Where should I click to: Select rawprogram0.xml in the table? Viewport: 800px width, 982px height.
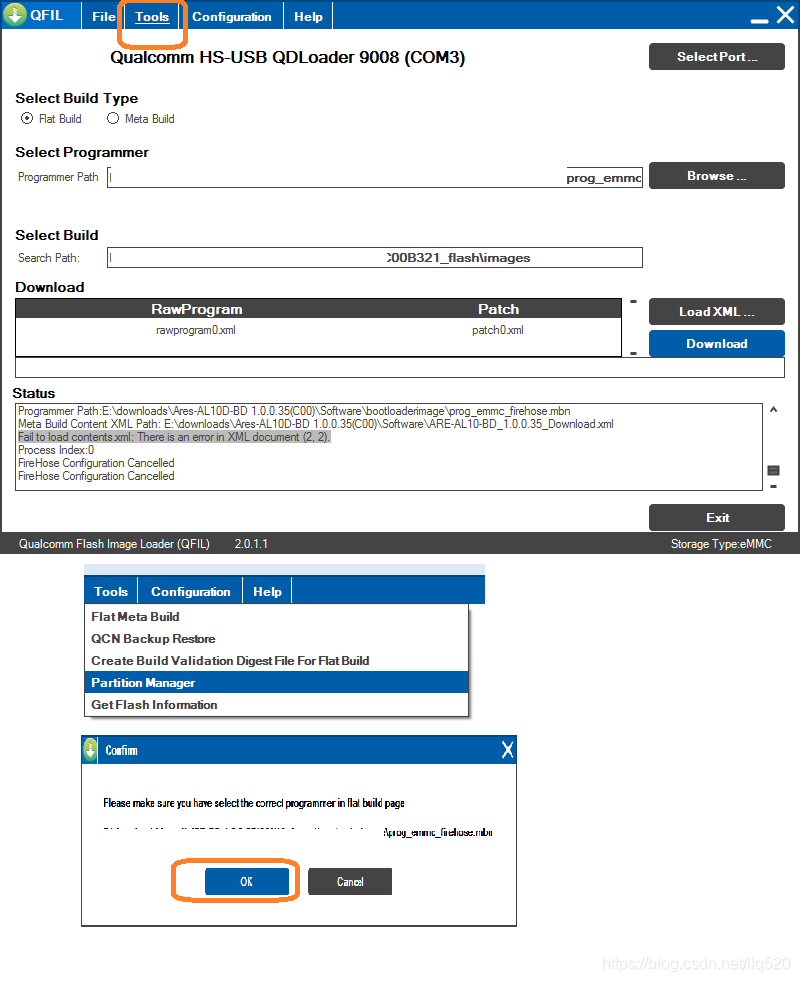tap(196, 330)
